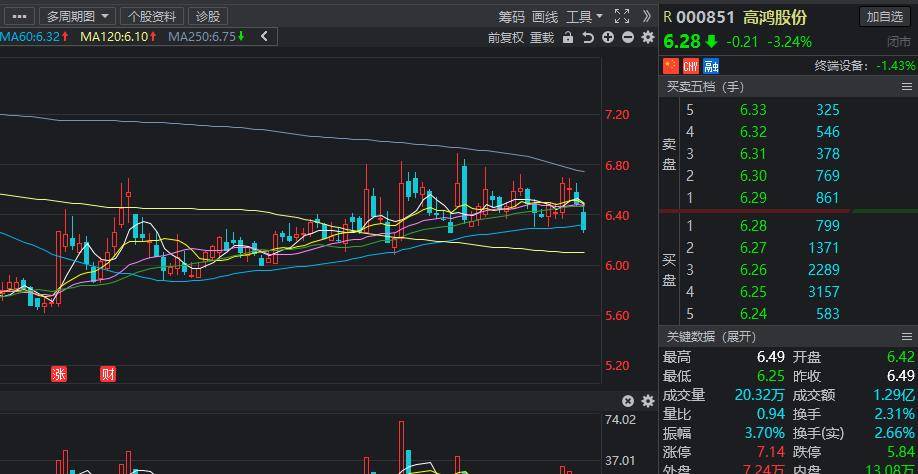
Task: Click the 画线 drawing button
Action: (545, 16)
